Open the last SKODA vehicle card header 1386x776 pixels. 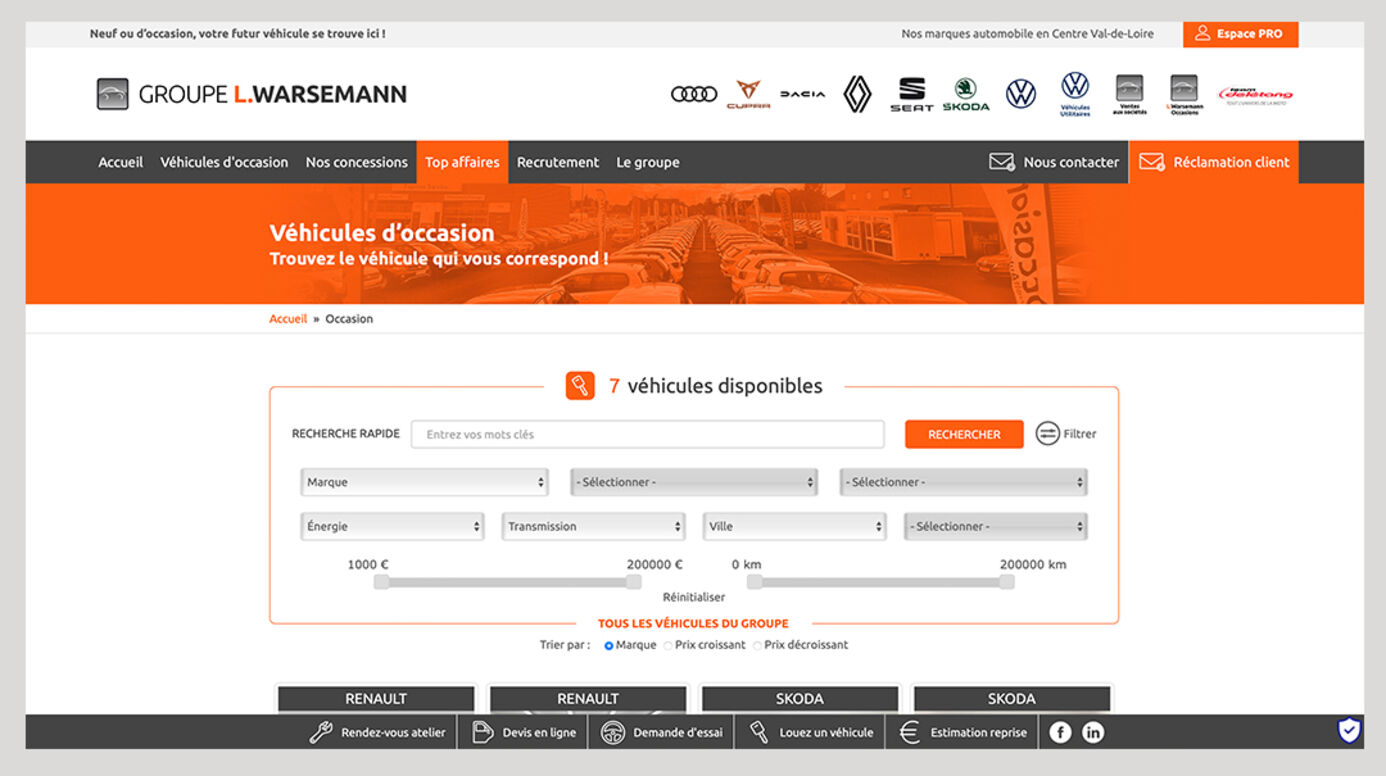pyautogui.click(x=1011, y=699)
